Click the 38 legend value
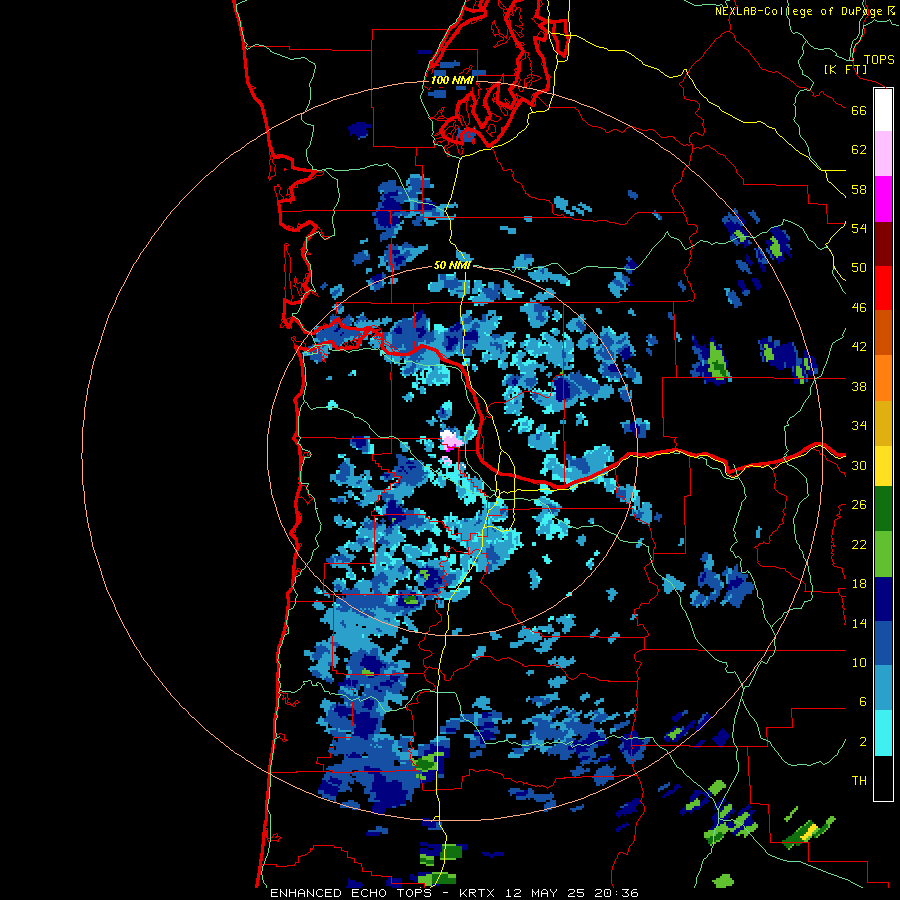The image size is (900, 900). click(859, 386)
